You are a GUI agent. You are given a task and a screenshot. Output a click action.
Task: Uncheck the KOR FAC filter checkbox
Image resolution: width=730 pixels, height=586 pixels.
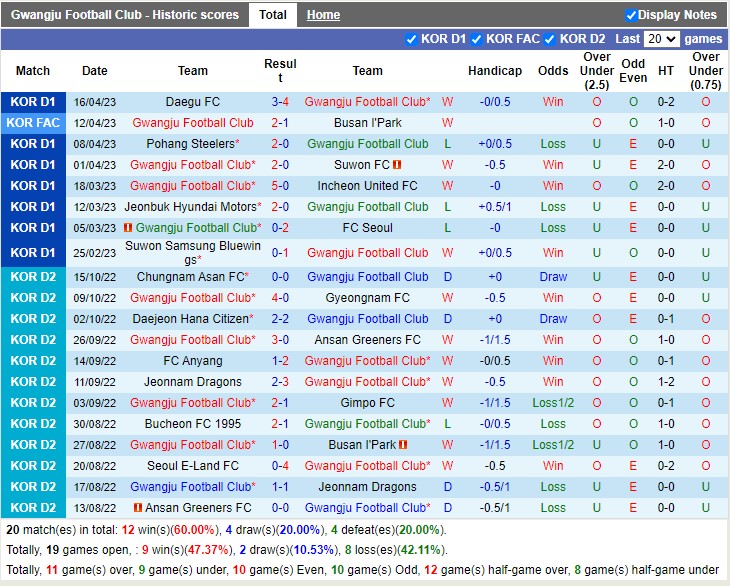(x=476, y=40)
